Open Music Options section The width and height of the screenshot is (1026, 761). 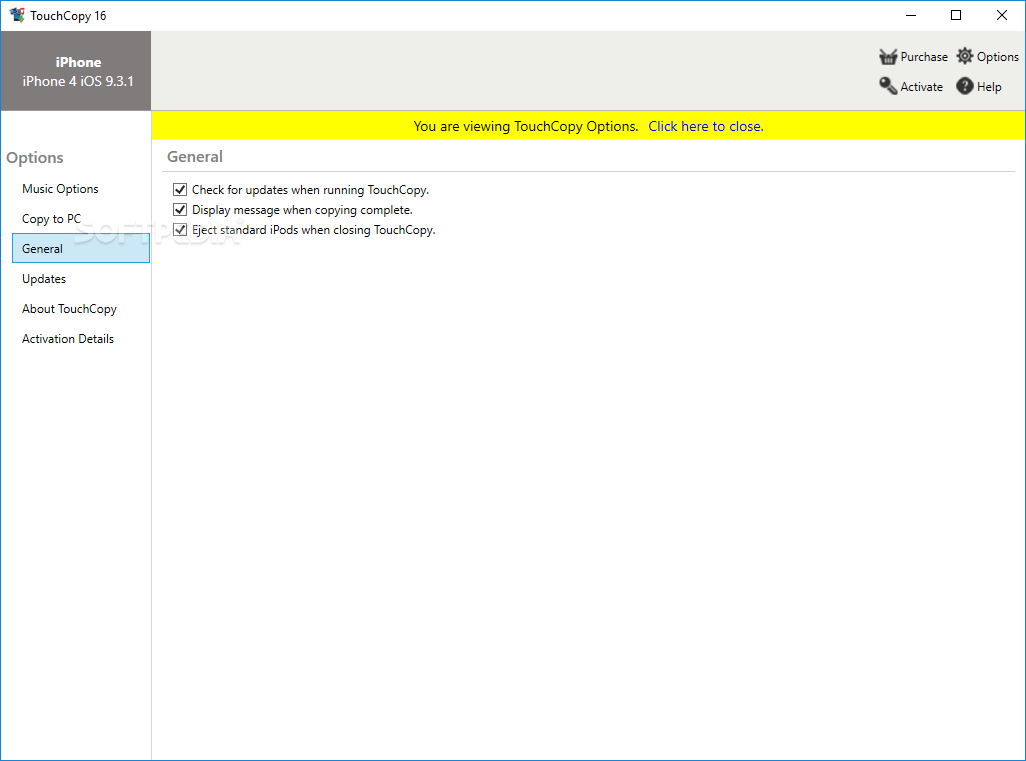80,188
